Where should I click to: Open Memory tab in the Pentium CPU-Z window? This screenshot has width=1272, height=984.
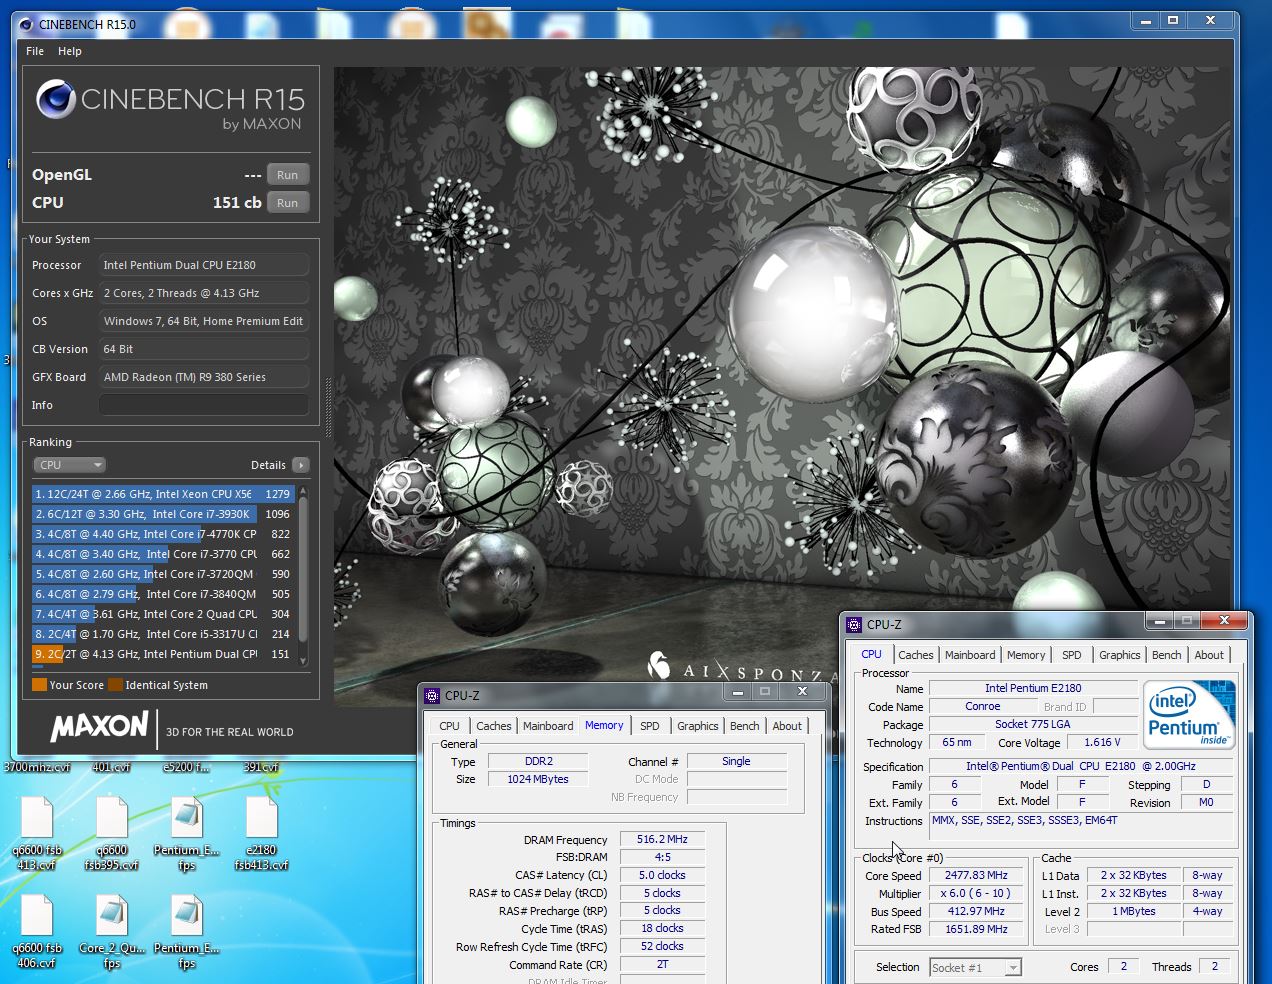pyautogui.click(x=1026, y=655)
